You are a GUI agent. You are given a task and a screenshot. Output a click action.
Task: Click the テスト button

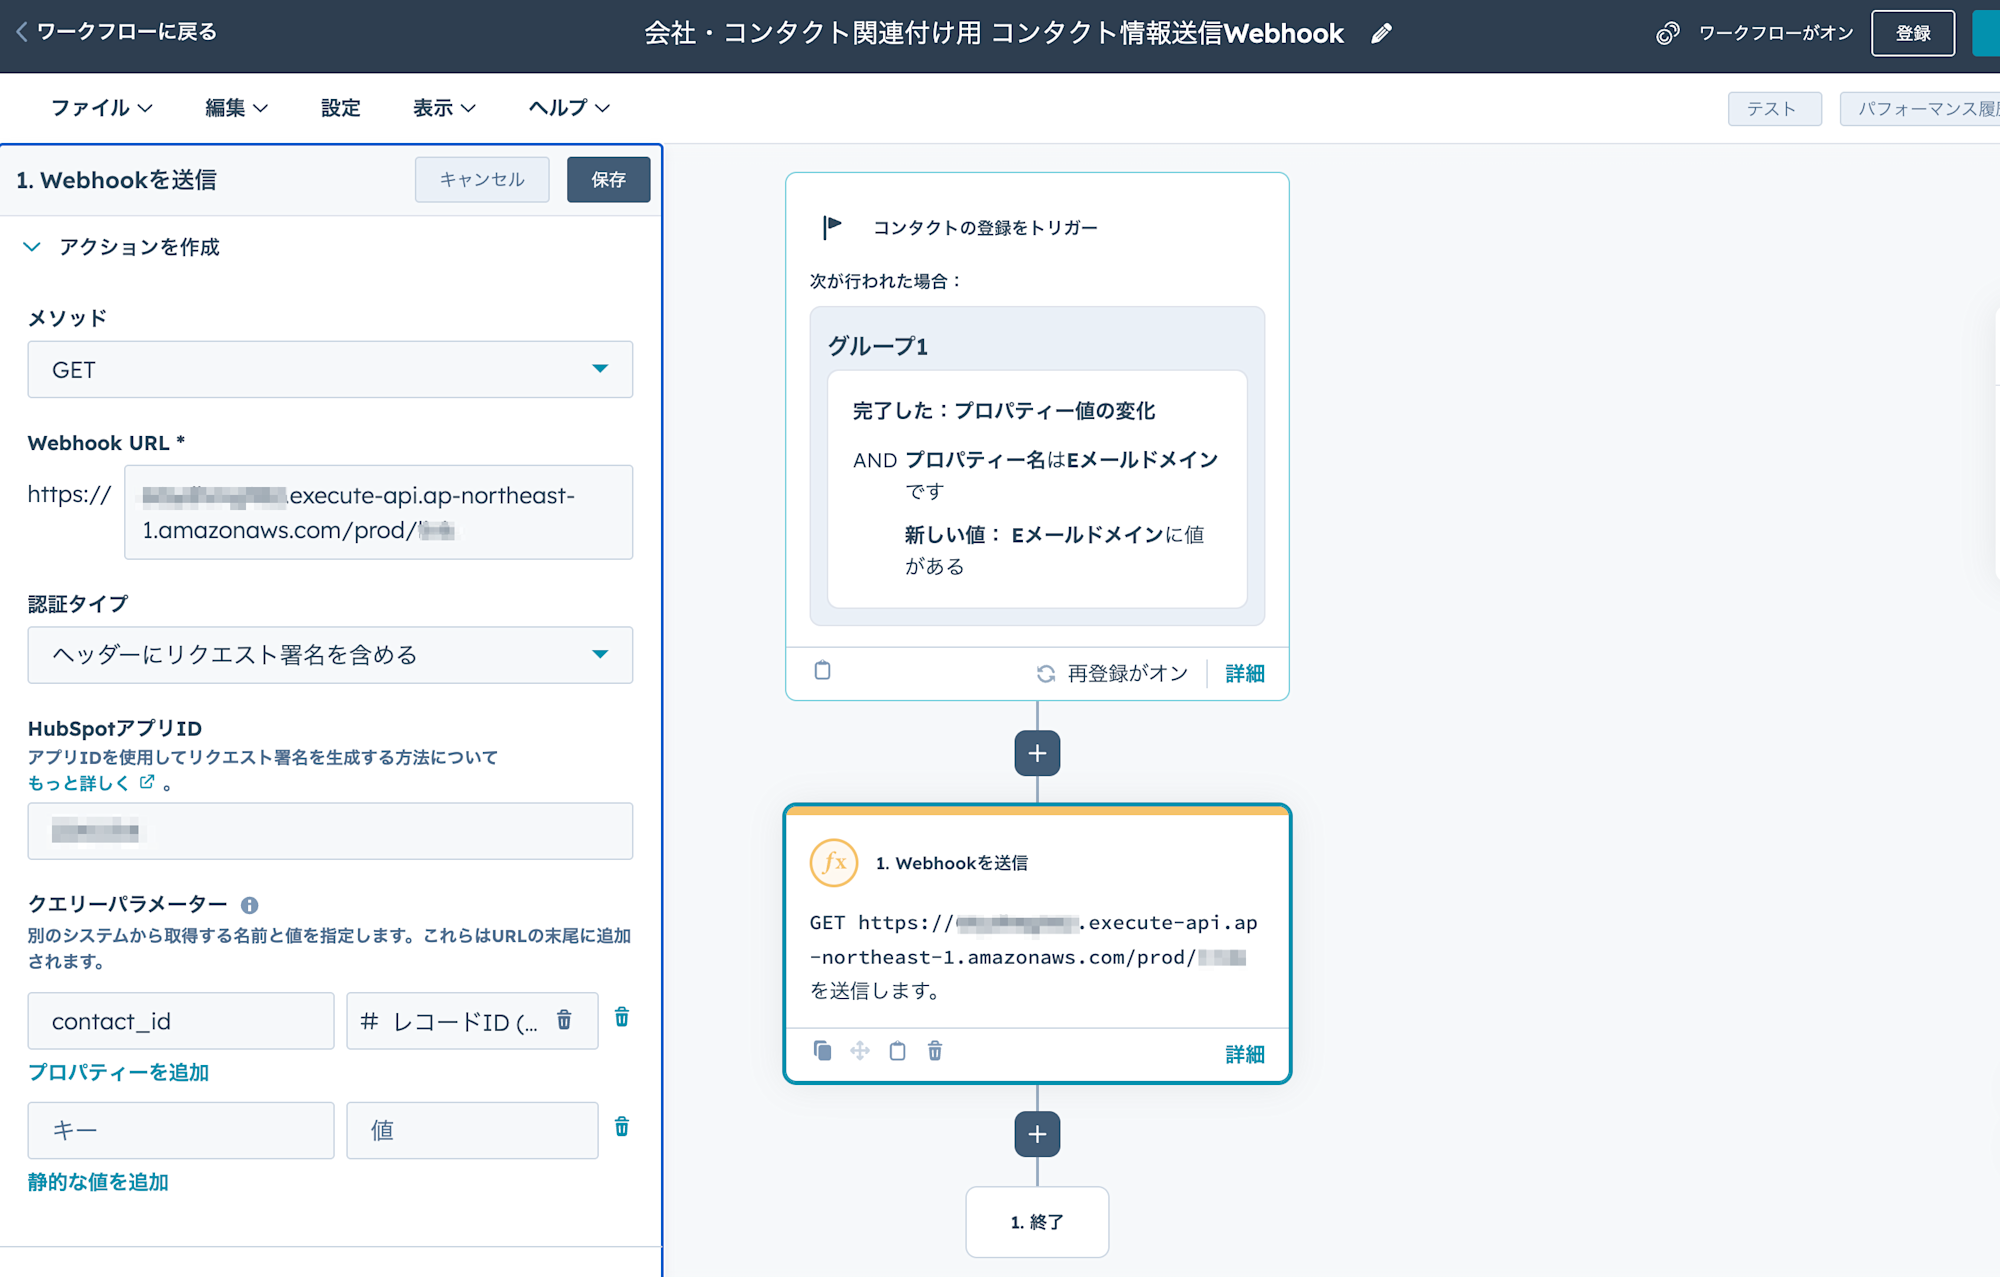1773,109
